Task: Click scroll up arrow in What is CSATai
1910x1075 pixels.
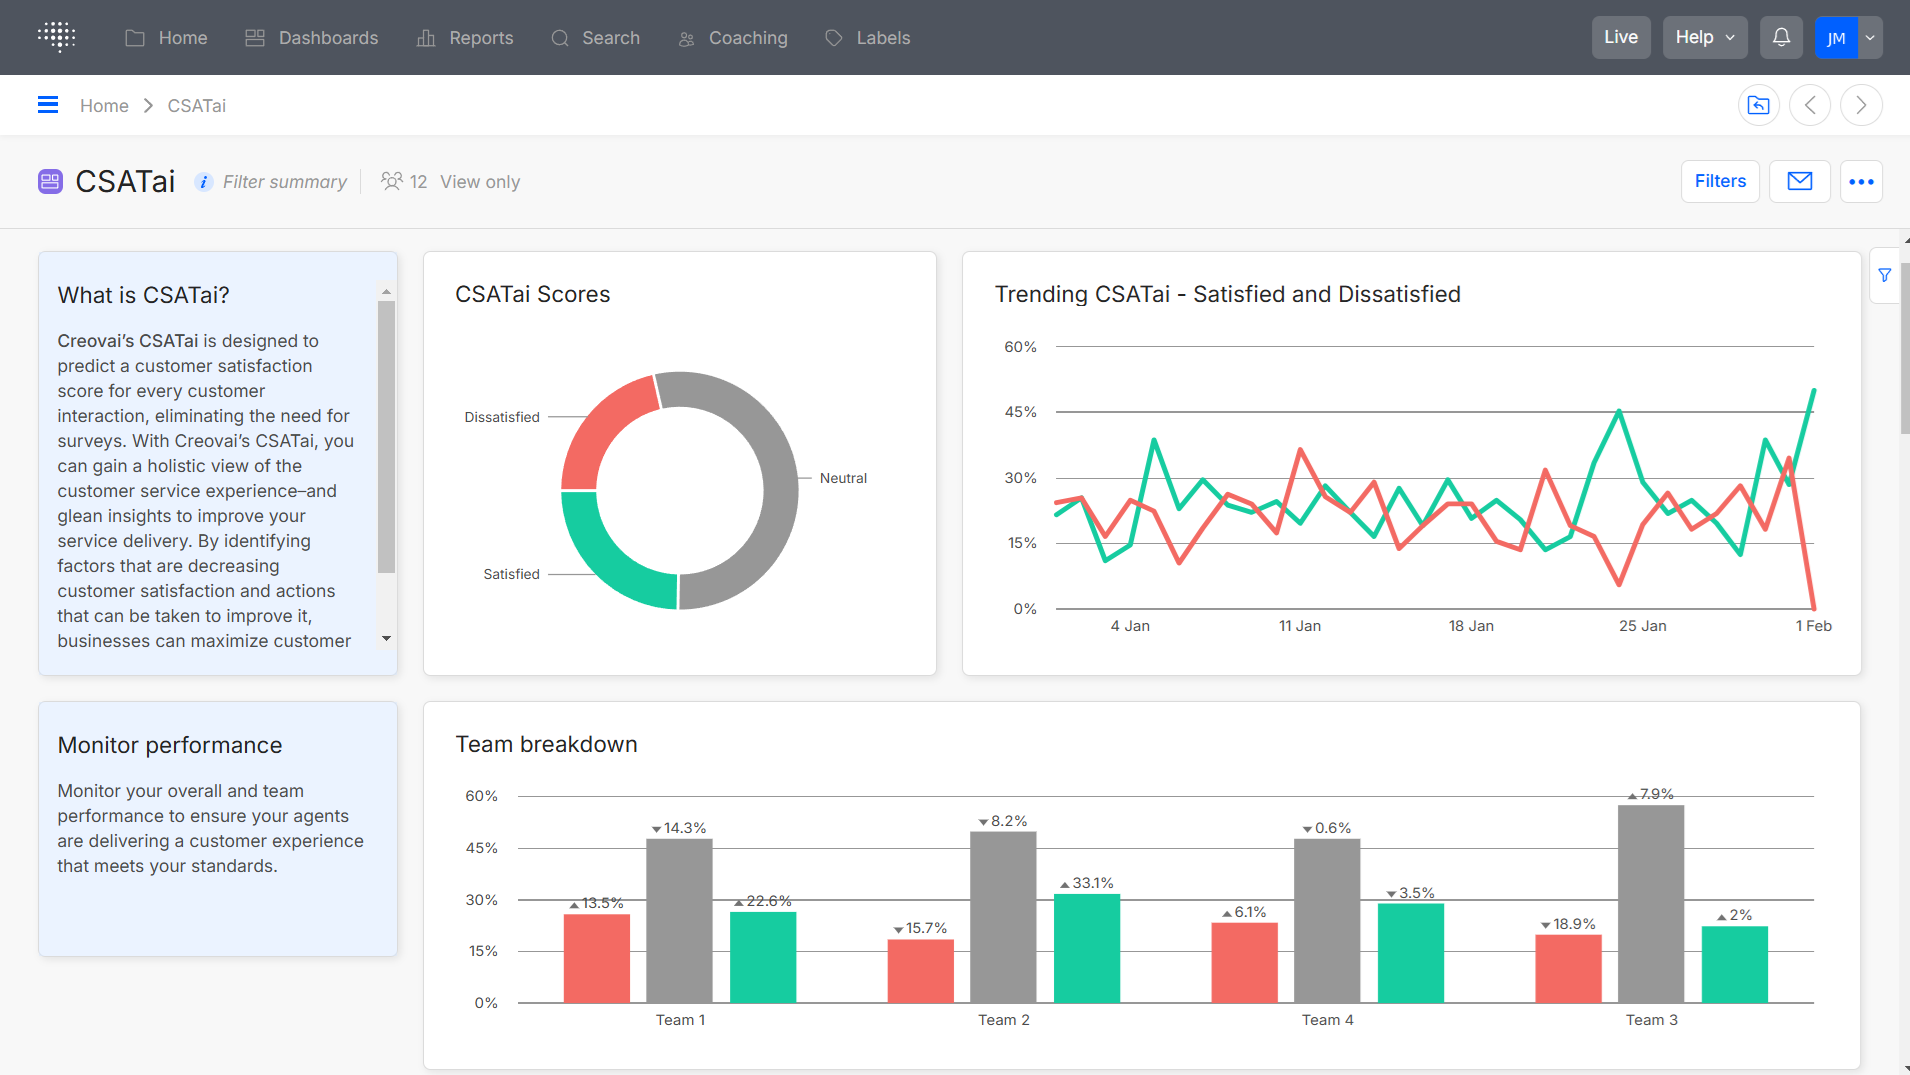Action: point(386,292)
